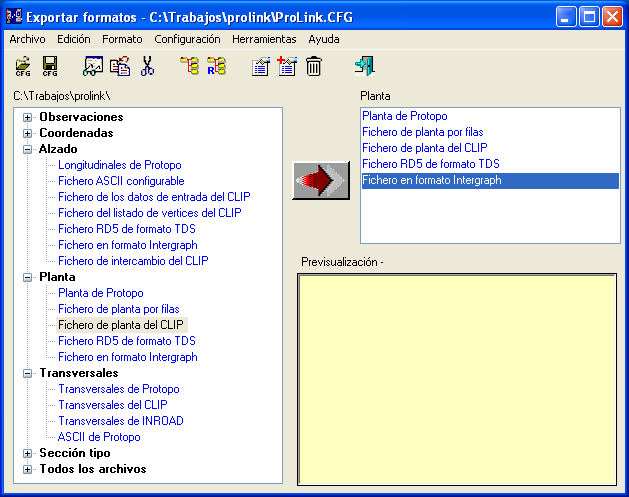Click the exit door icon
Image resolution: width=629 pixels, height=497 pixels.
point(364,67)
